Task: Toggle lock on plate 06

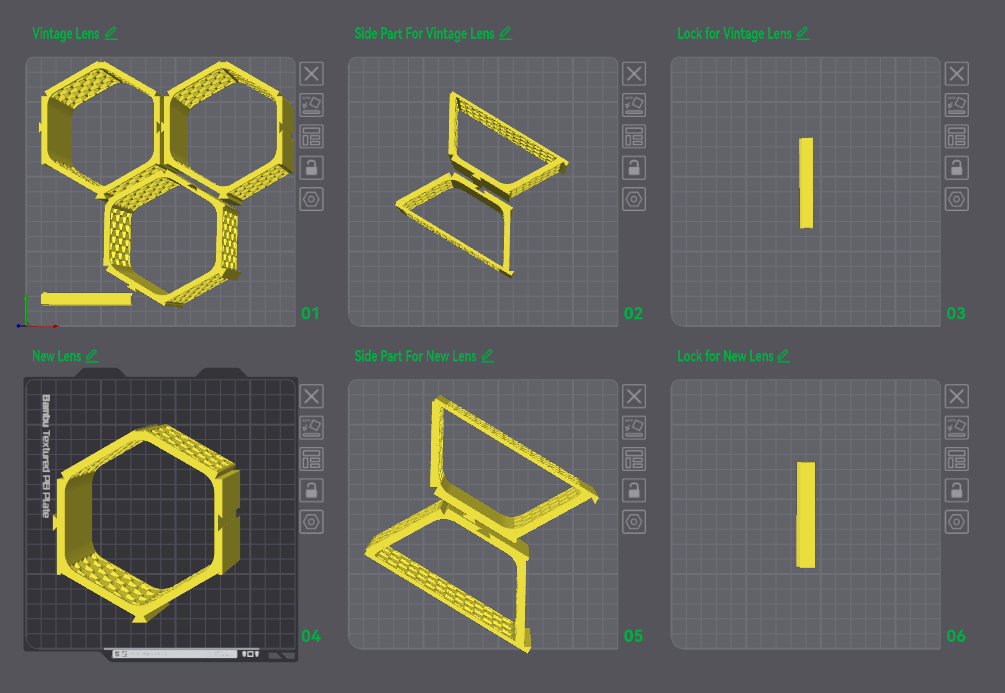Action: pyautogui.click(x=957, y=490)
